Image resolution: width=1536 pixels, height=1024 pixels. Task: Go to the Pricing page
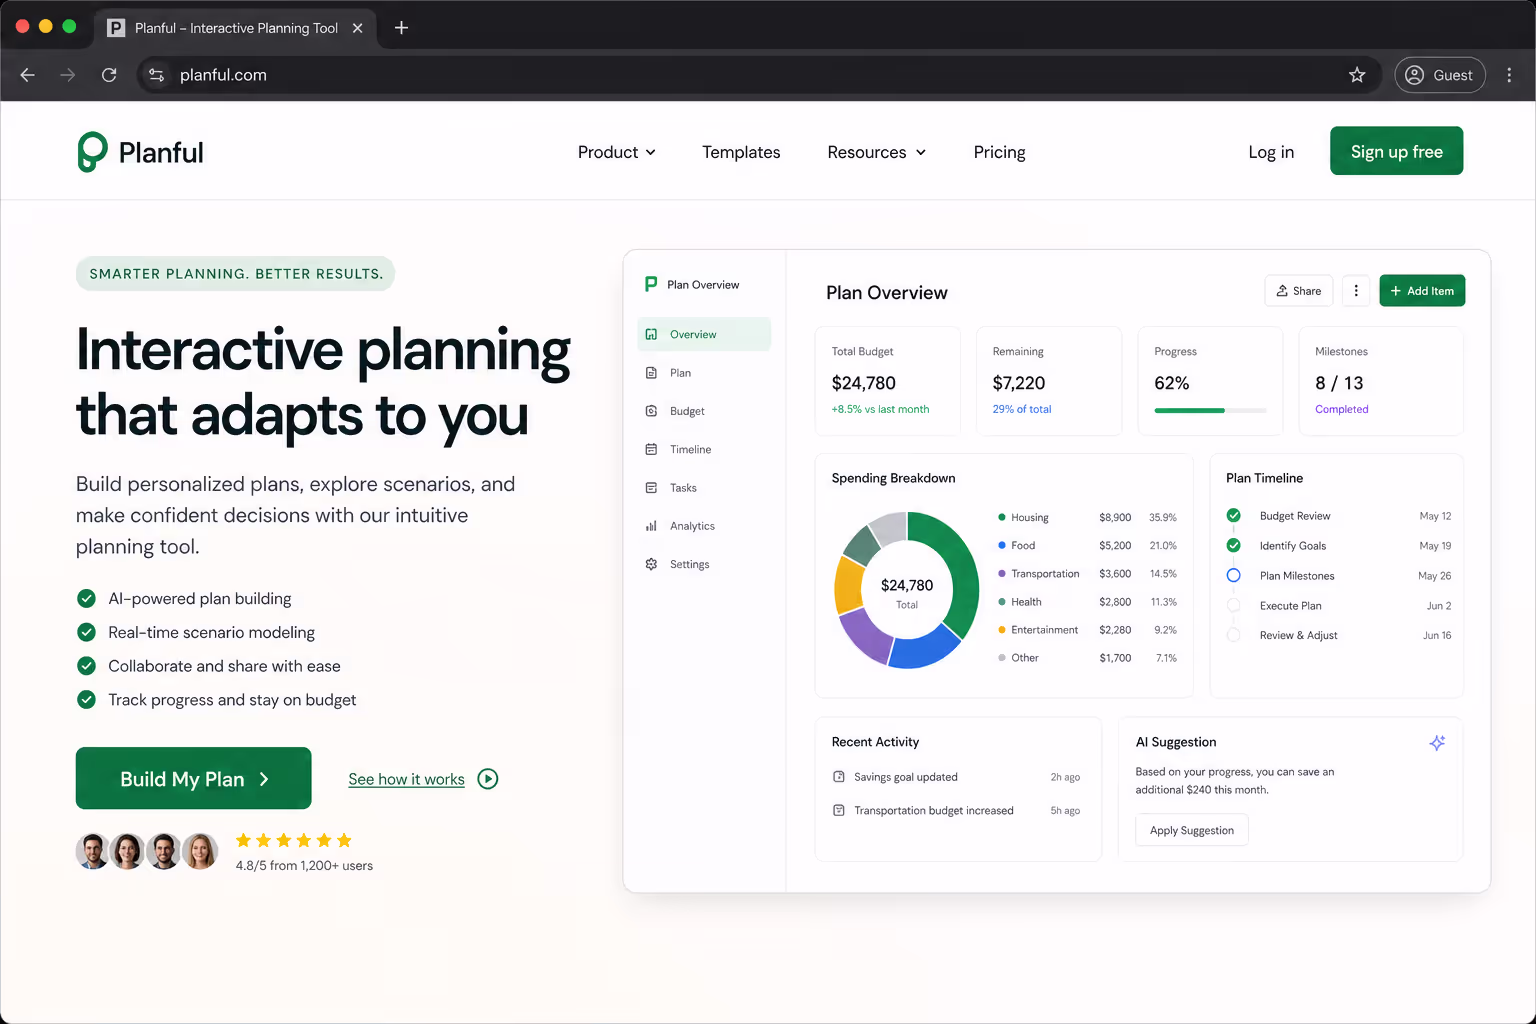[x=1000, y=152]
